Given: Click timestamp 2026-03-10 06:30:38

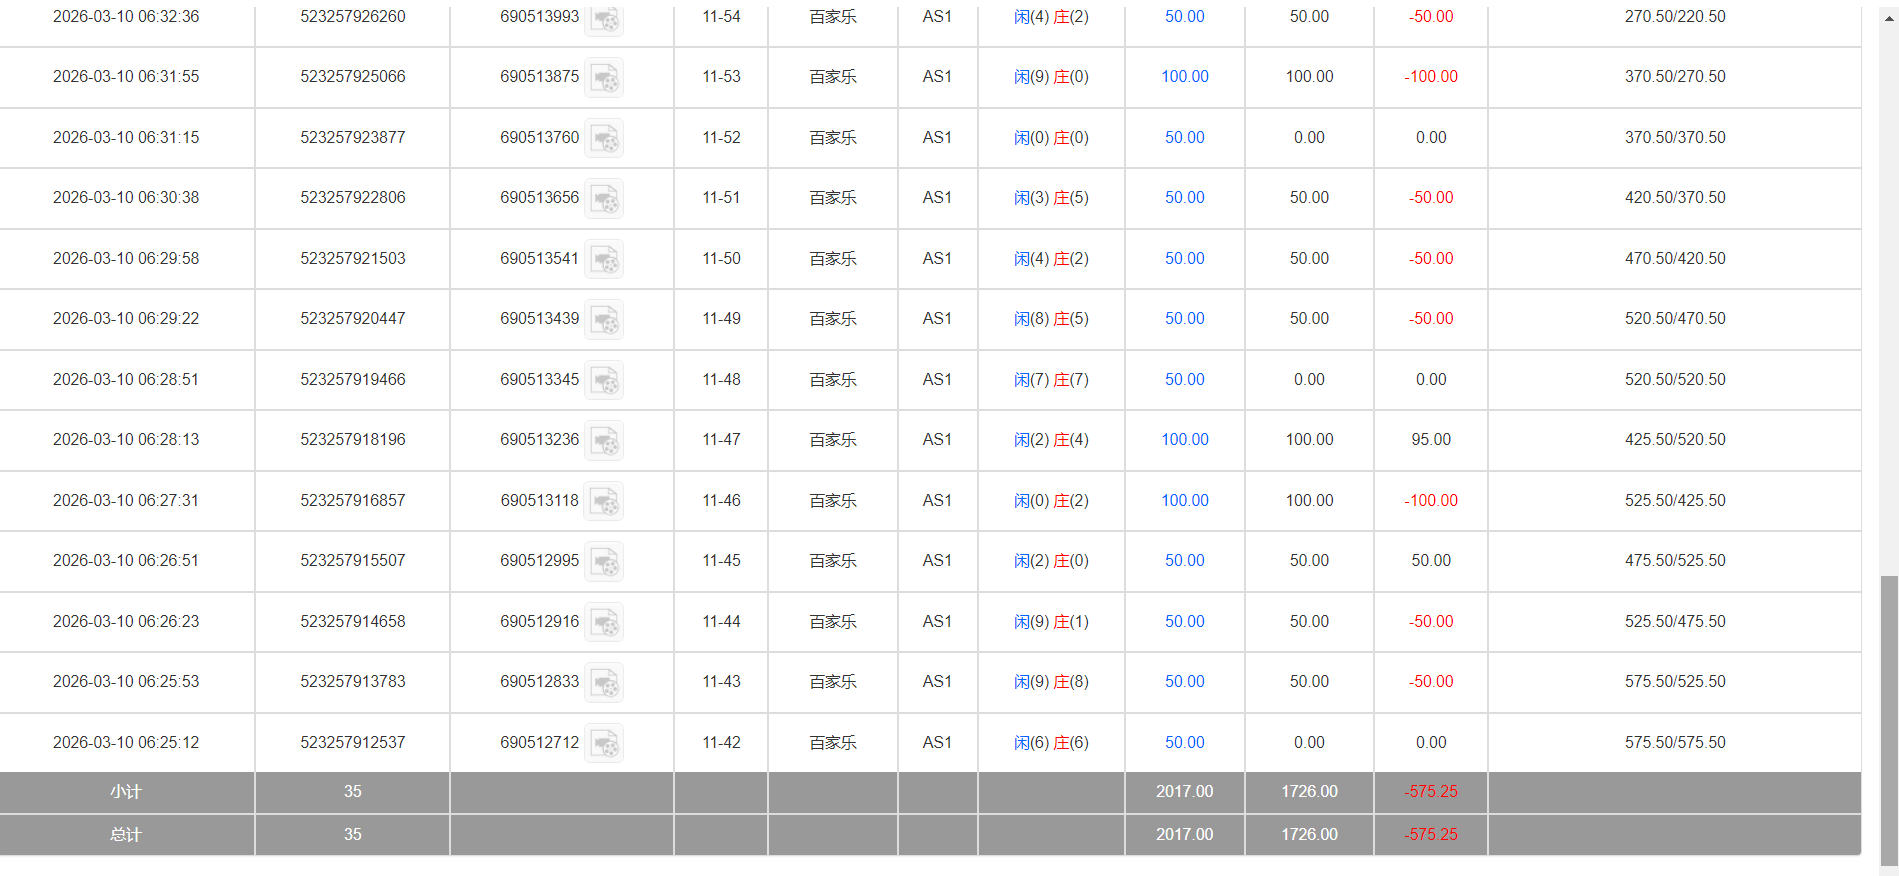Looking at the screenshot, I should pos(126,198).
